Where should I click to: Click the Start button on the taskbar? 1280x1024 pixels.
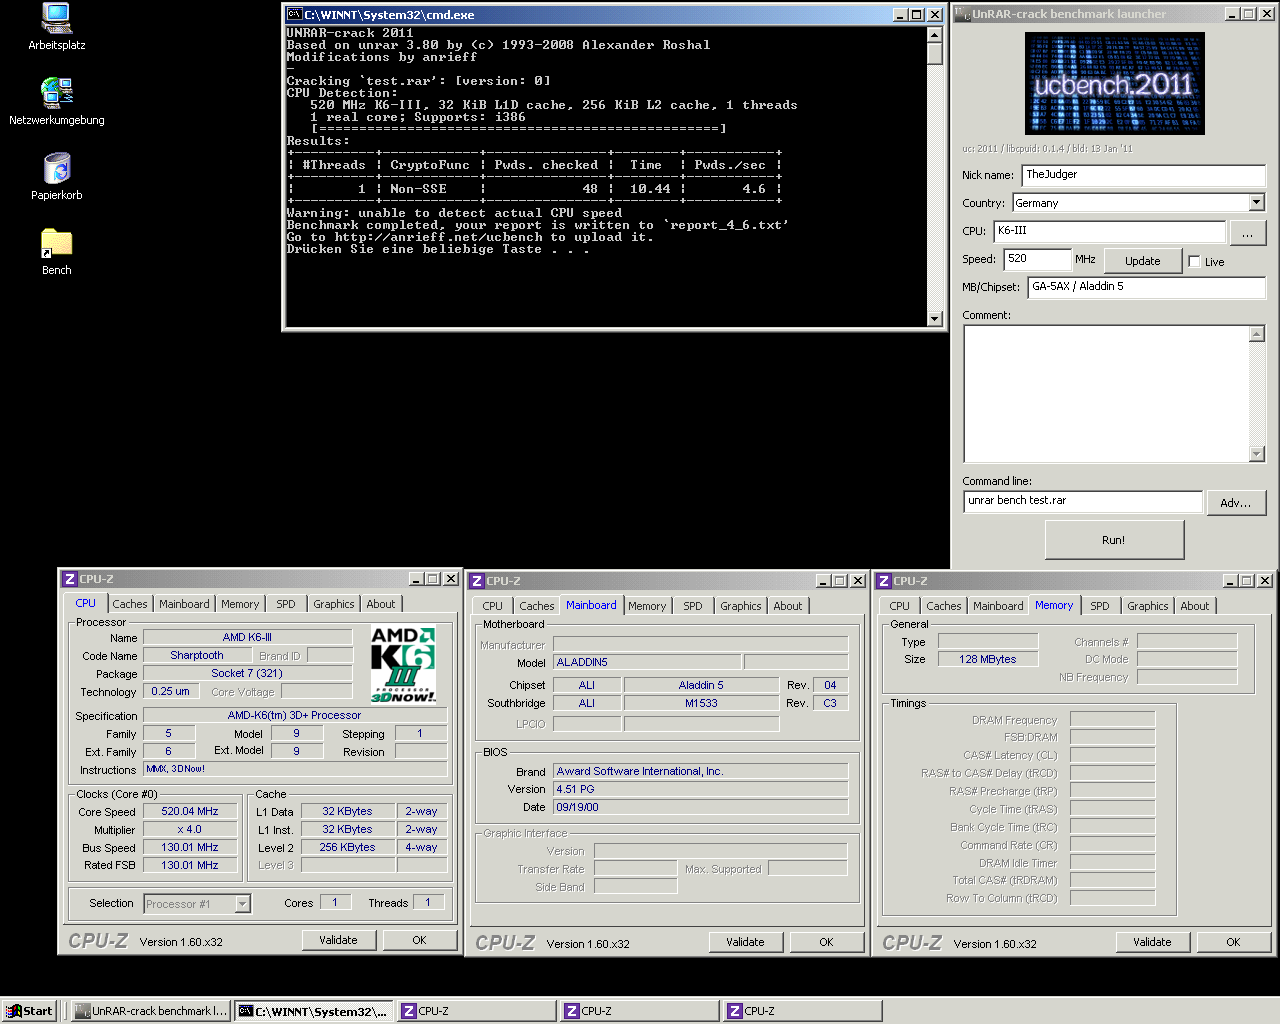click(29, 1011)
